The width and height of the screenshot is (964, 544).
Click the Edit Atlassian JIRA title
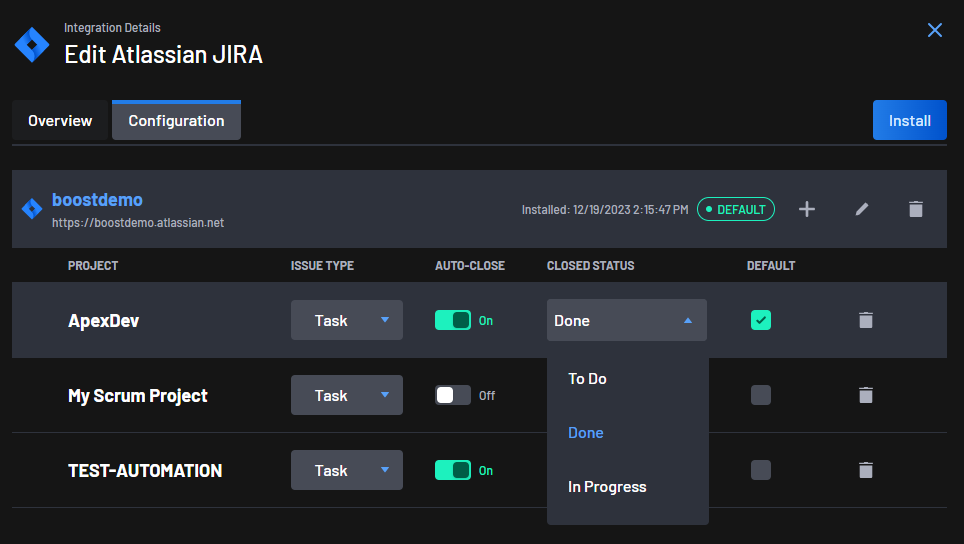pos(164,55)
